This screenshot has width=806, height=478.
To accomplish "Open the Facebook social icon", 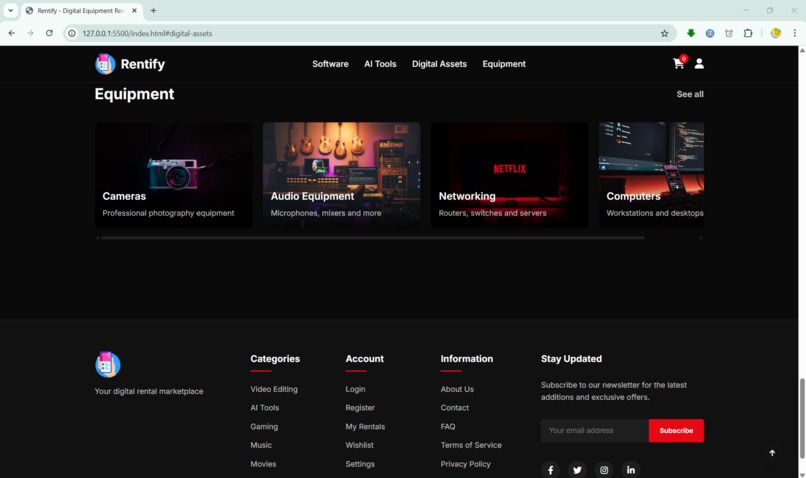I will [551, 470].
